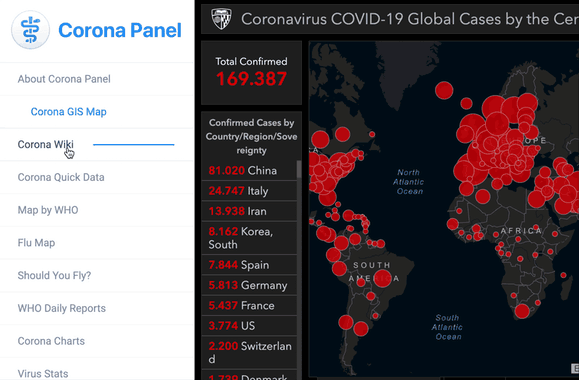Click the Germany row in list
The image size is (579, 380).
[x=249, y=285]
